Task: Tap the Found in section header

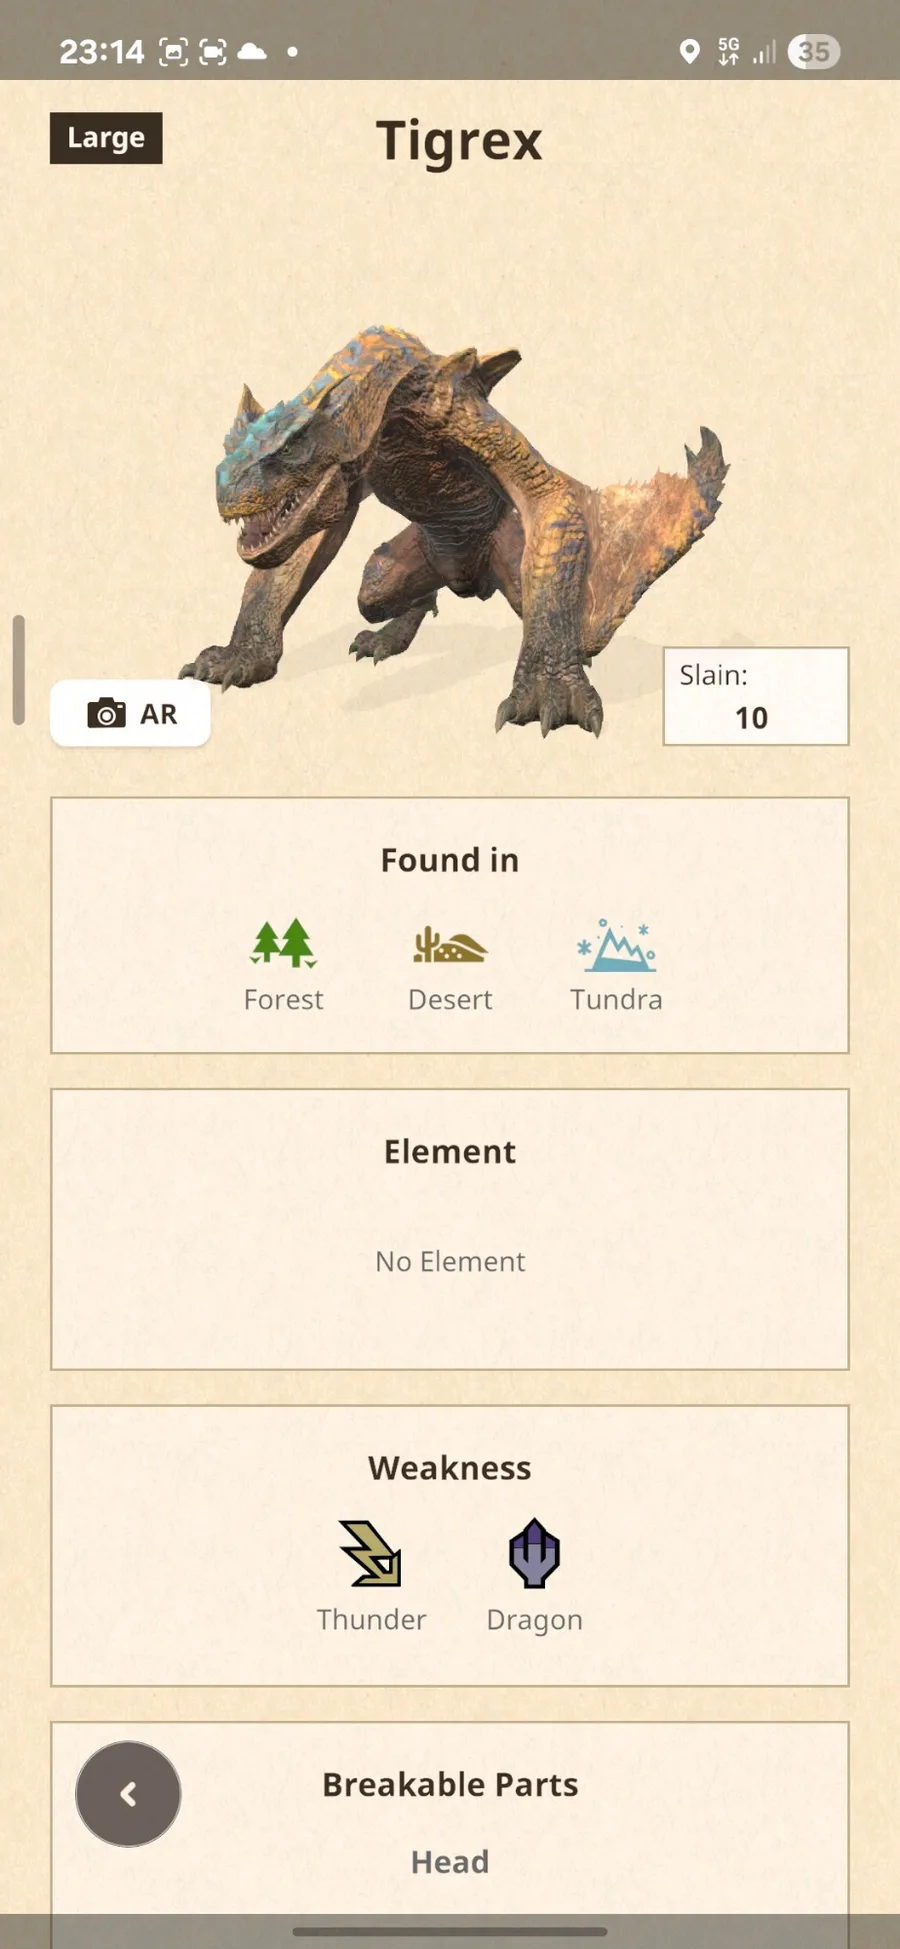Action: click(x=450, y=860)
